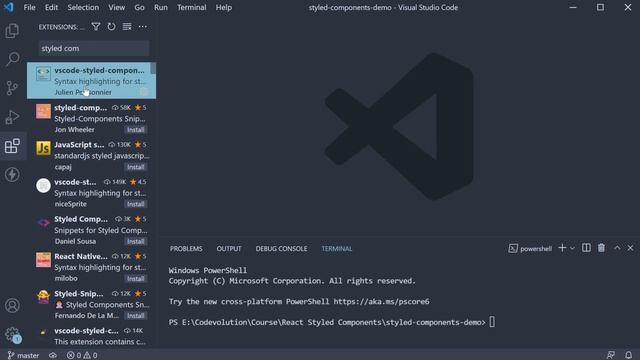Select the vscode-styled-components extension by Julien
Image resolution: width=640 pixels, height=360 pixels.
point(91,80)
